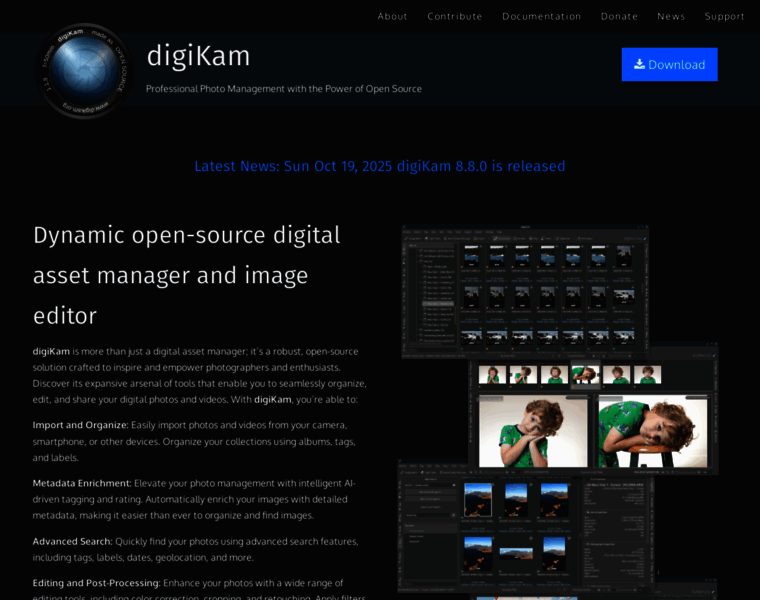This screenshot has height=600, width=760.
Task: Click the tagline 'Professional Photo Management' text
Action: 284,89
